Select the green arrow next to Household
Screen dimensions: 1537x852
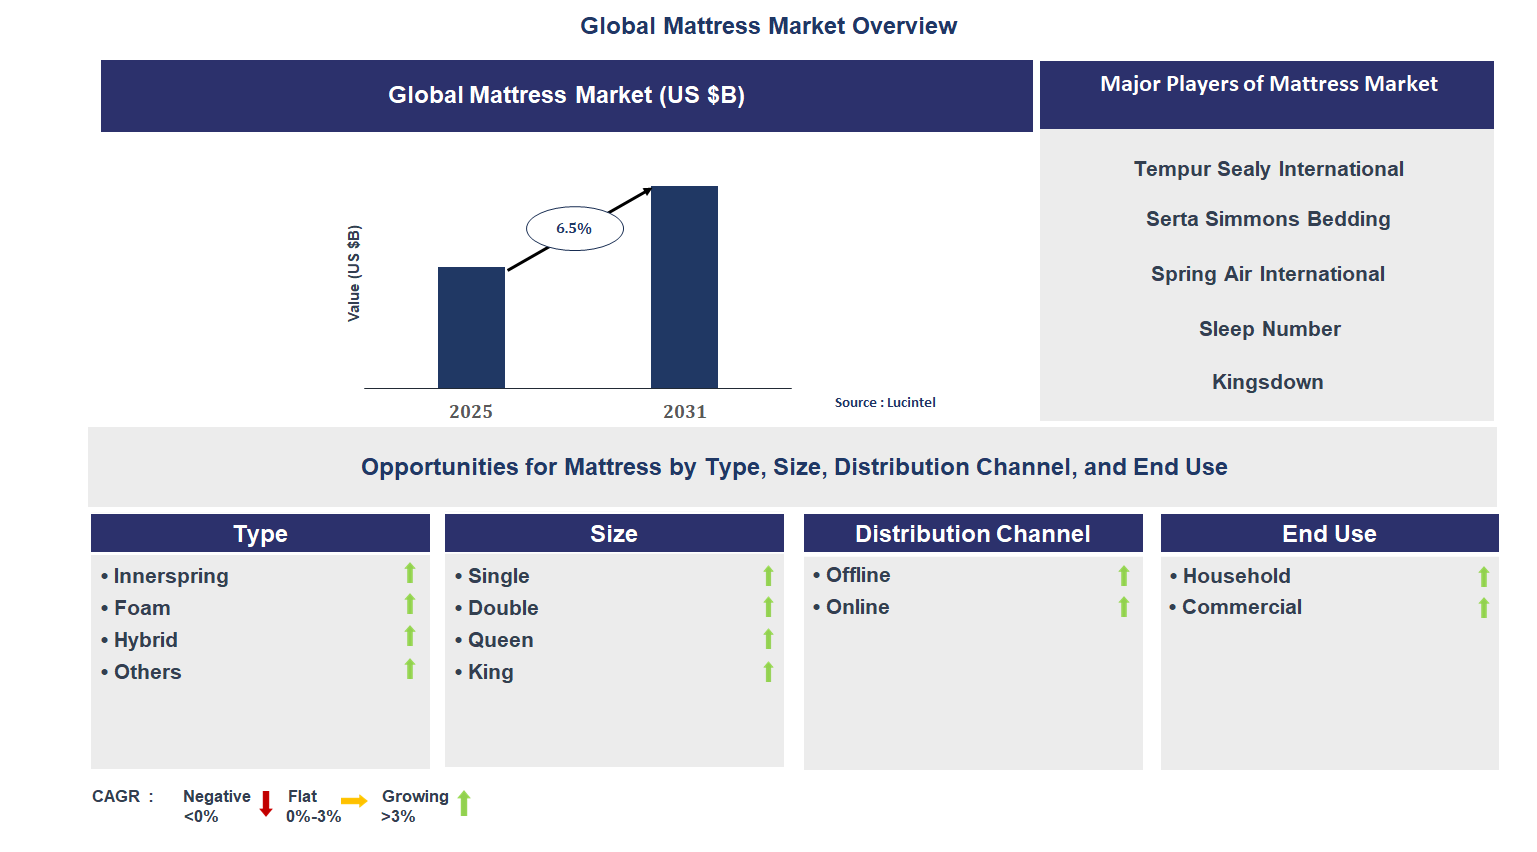tap(1483, 574)
